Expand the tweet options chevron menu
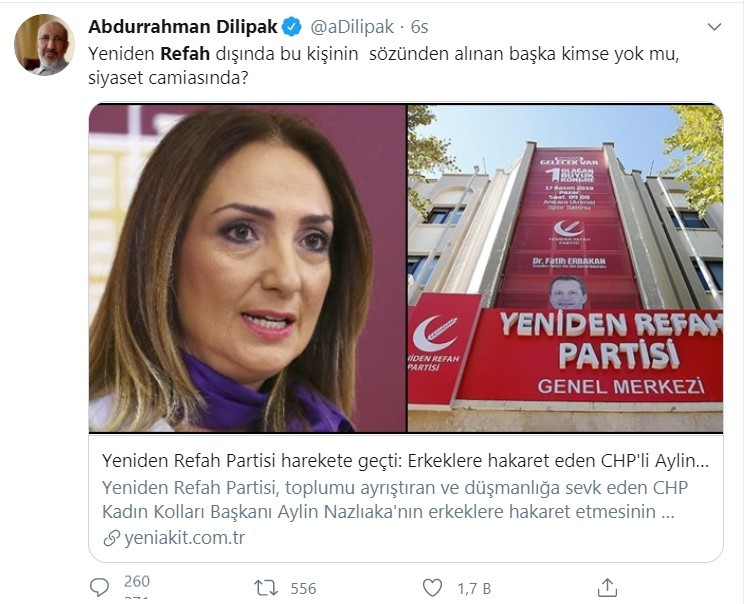755x604 pixels. pos(714,26)
